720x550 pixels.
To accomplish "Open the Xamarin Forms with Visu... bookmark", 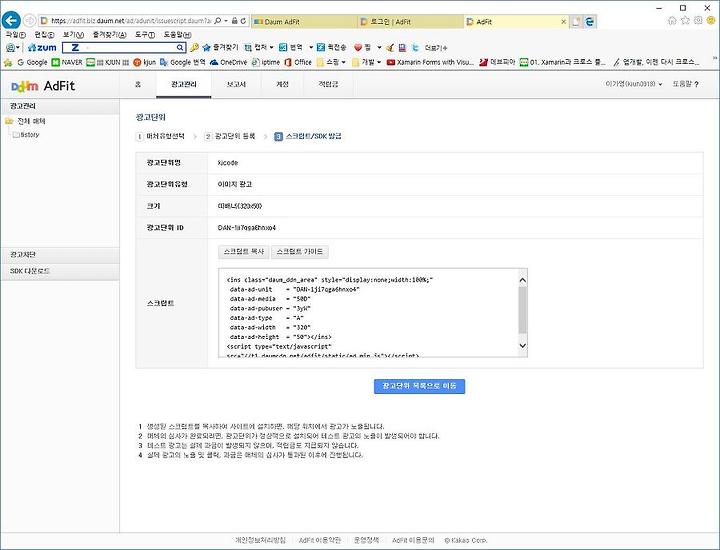I will (430, 62).
